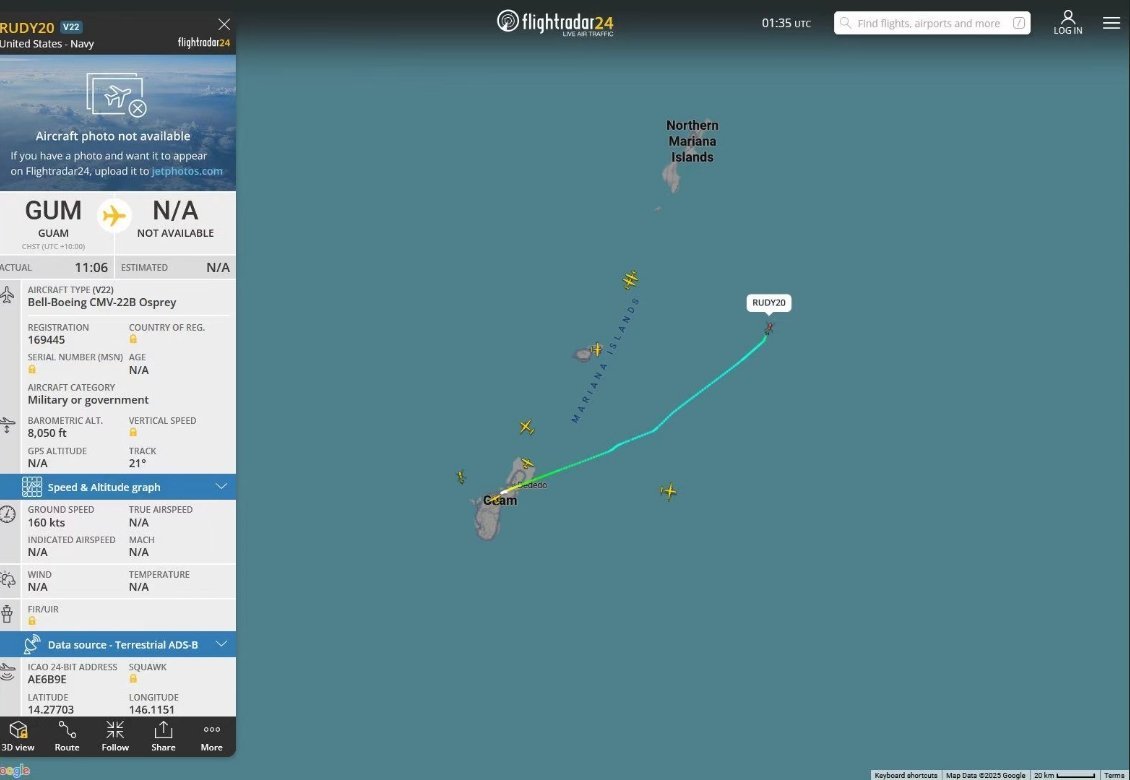Click the V22 aircraft type badge
The image size is (1130, 780).
click(x=71, y=27)
